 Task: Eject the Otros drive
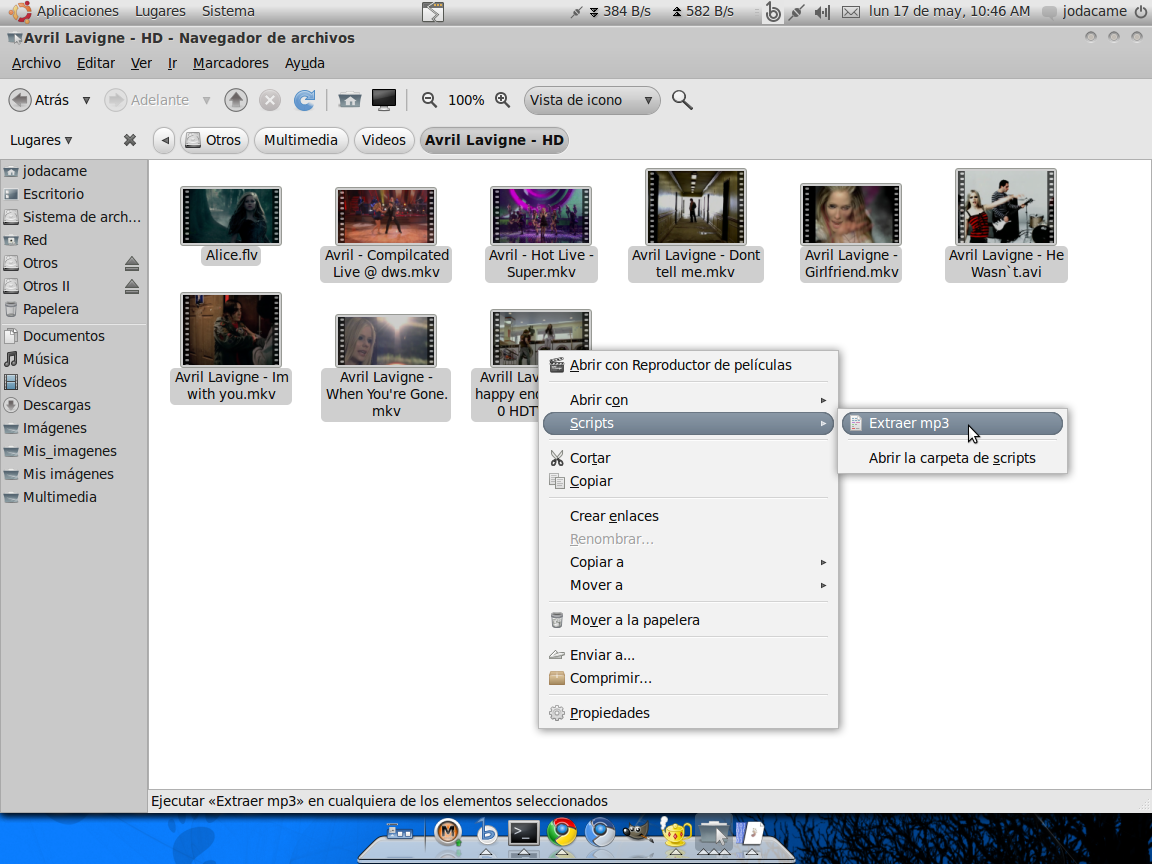pyautogui.click(x=132, y=263)
